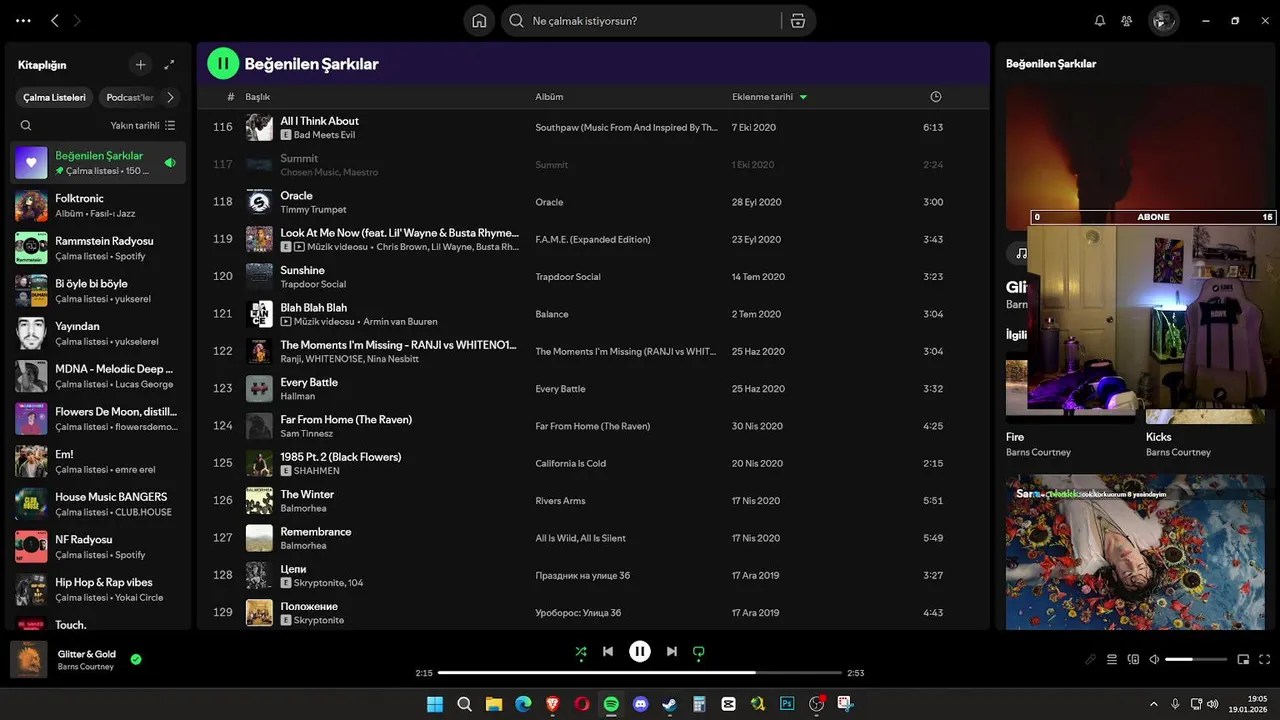Open connect to a device icon

pos(1133,659)
